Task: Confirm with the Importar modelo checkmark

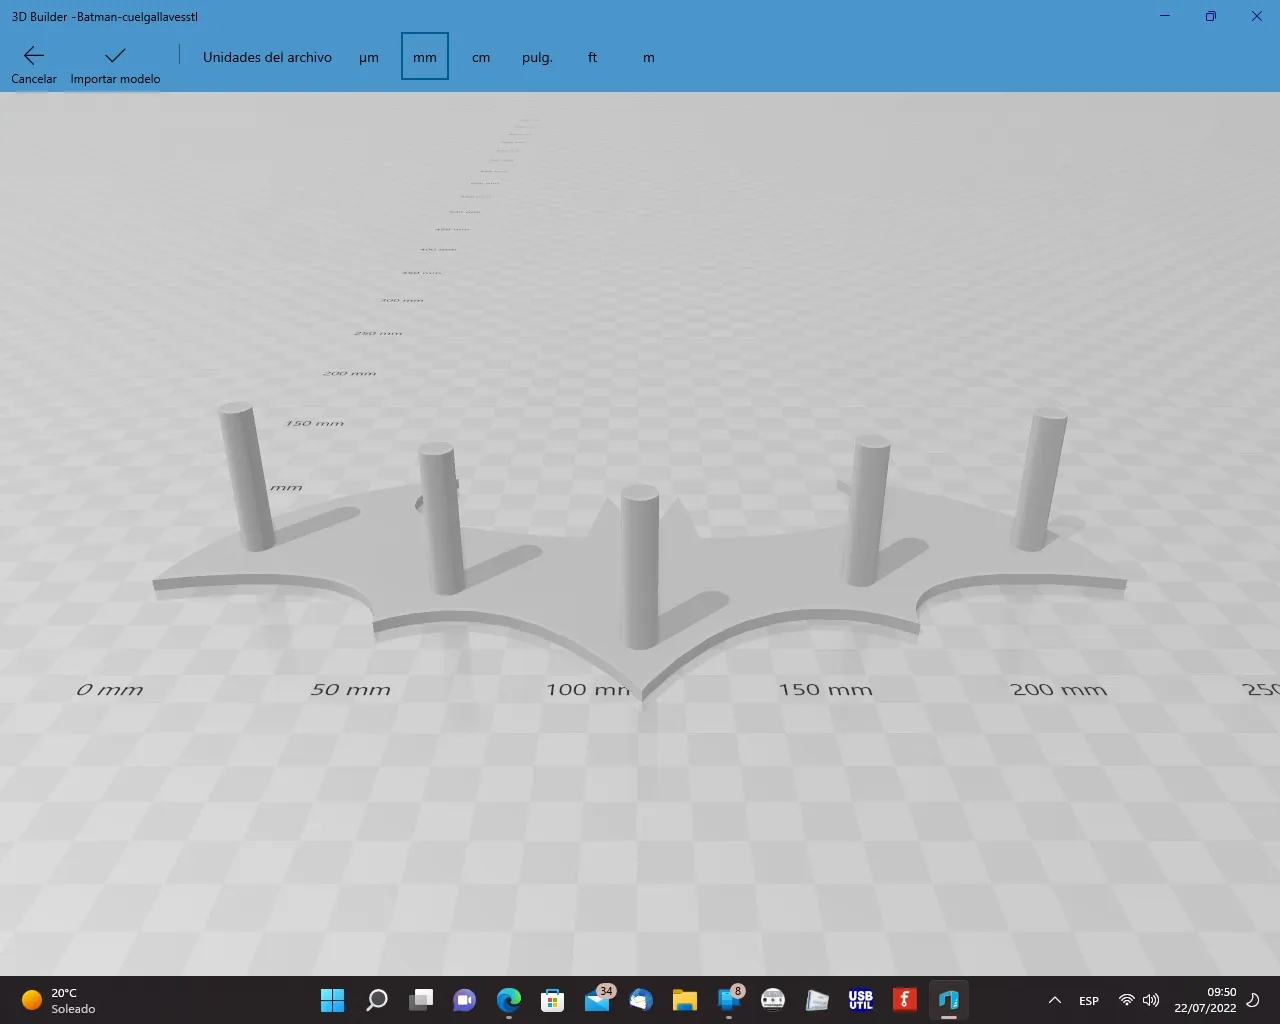Action: (x=115, y=62)
